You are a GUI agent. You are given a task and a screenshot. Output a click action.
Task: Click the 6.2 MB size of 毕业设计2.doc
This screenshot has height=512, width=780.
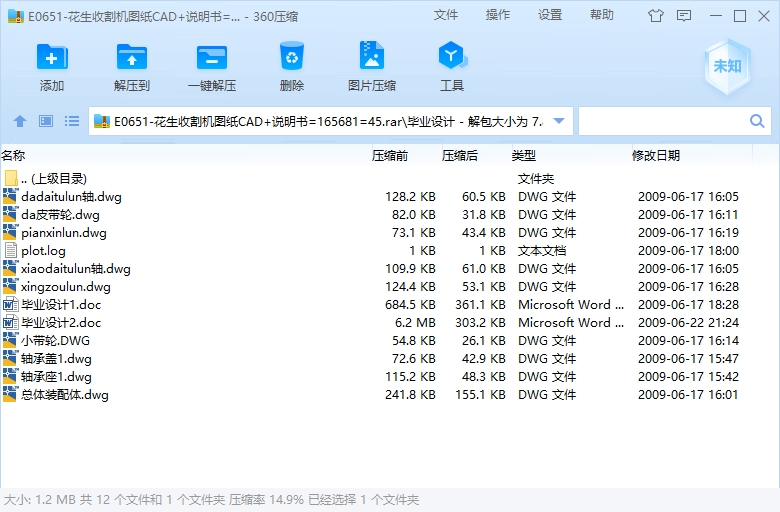coord(415,322)
